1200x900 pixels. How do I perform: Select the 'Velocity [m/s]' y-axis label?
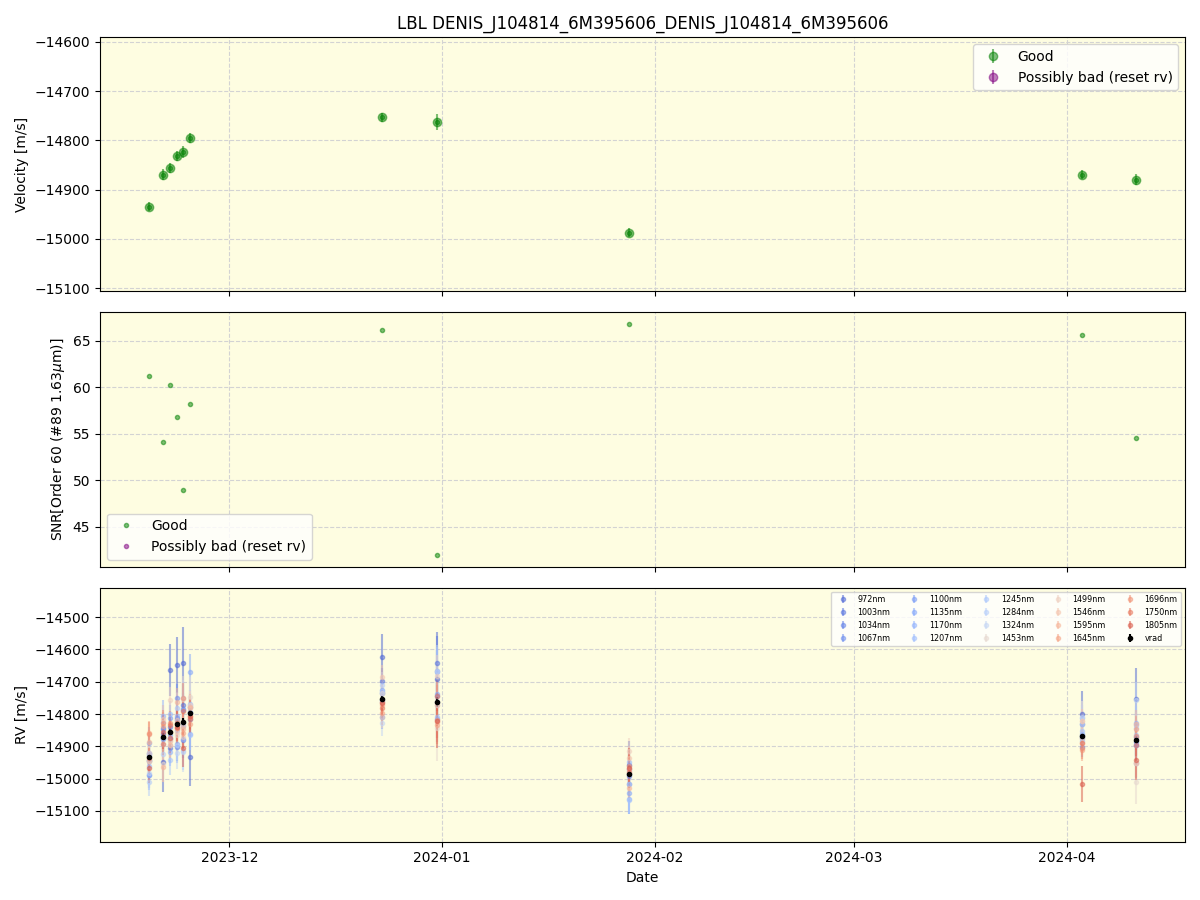[x=21, y=164]
